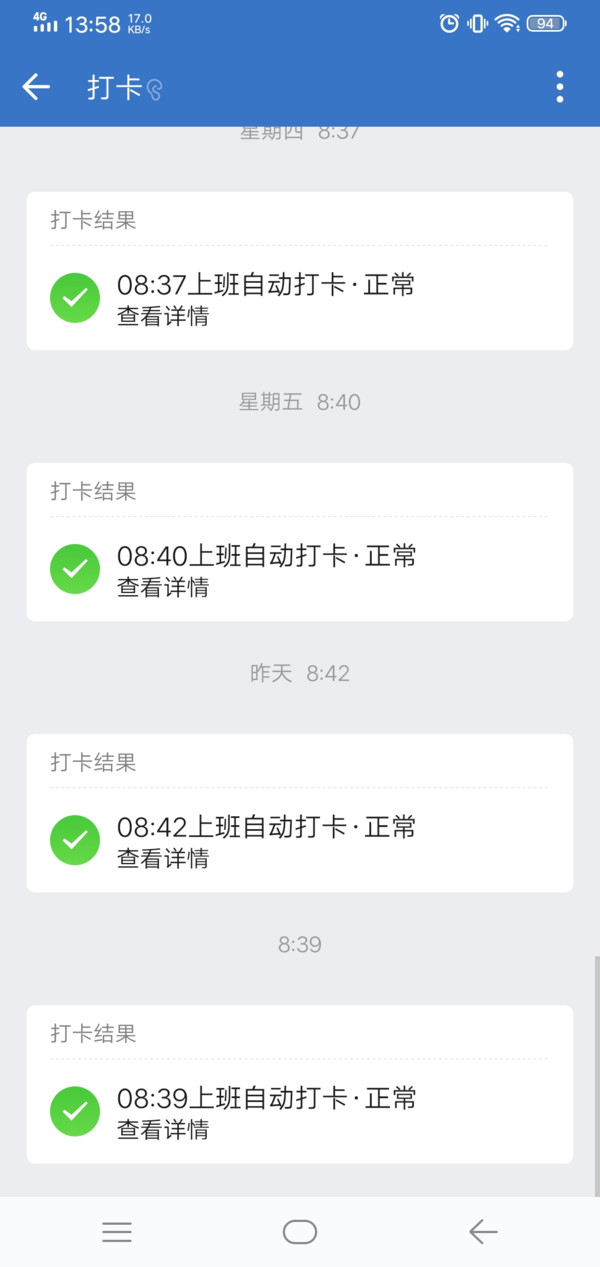The image size is (600, 1267).
Task: Tap green checkmark for 08:39 punch
Action: pos(75,1111)
